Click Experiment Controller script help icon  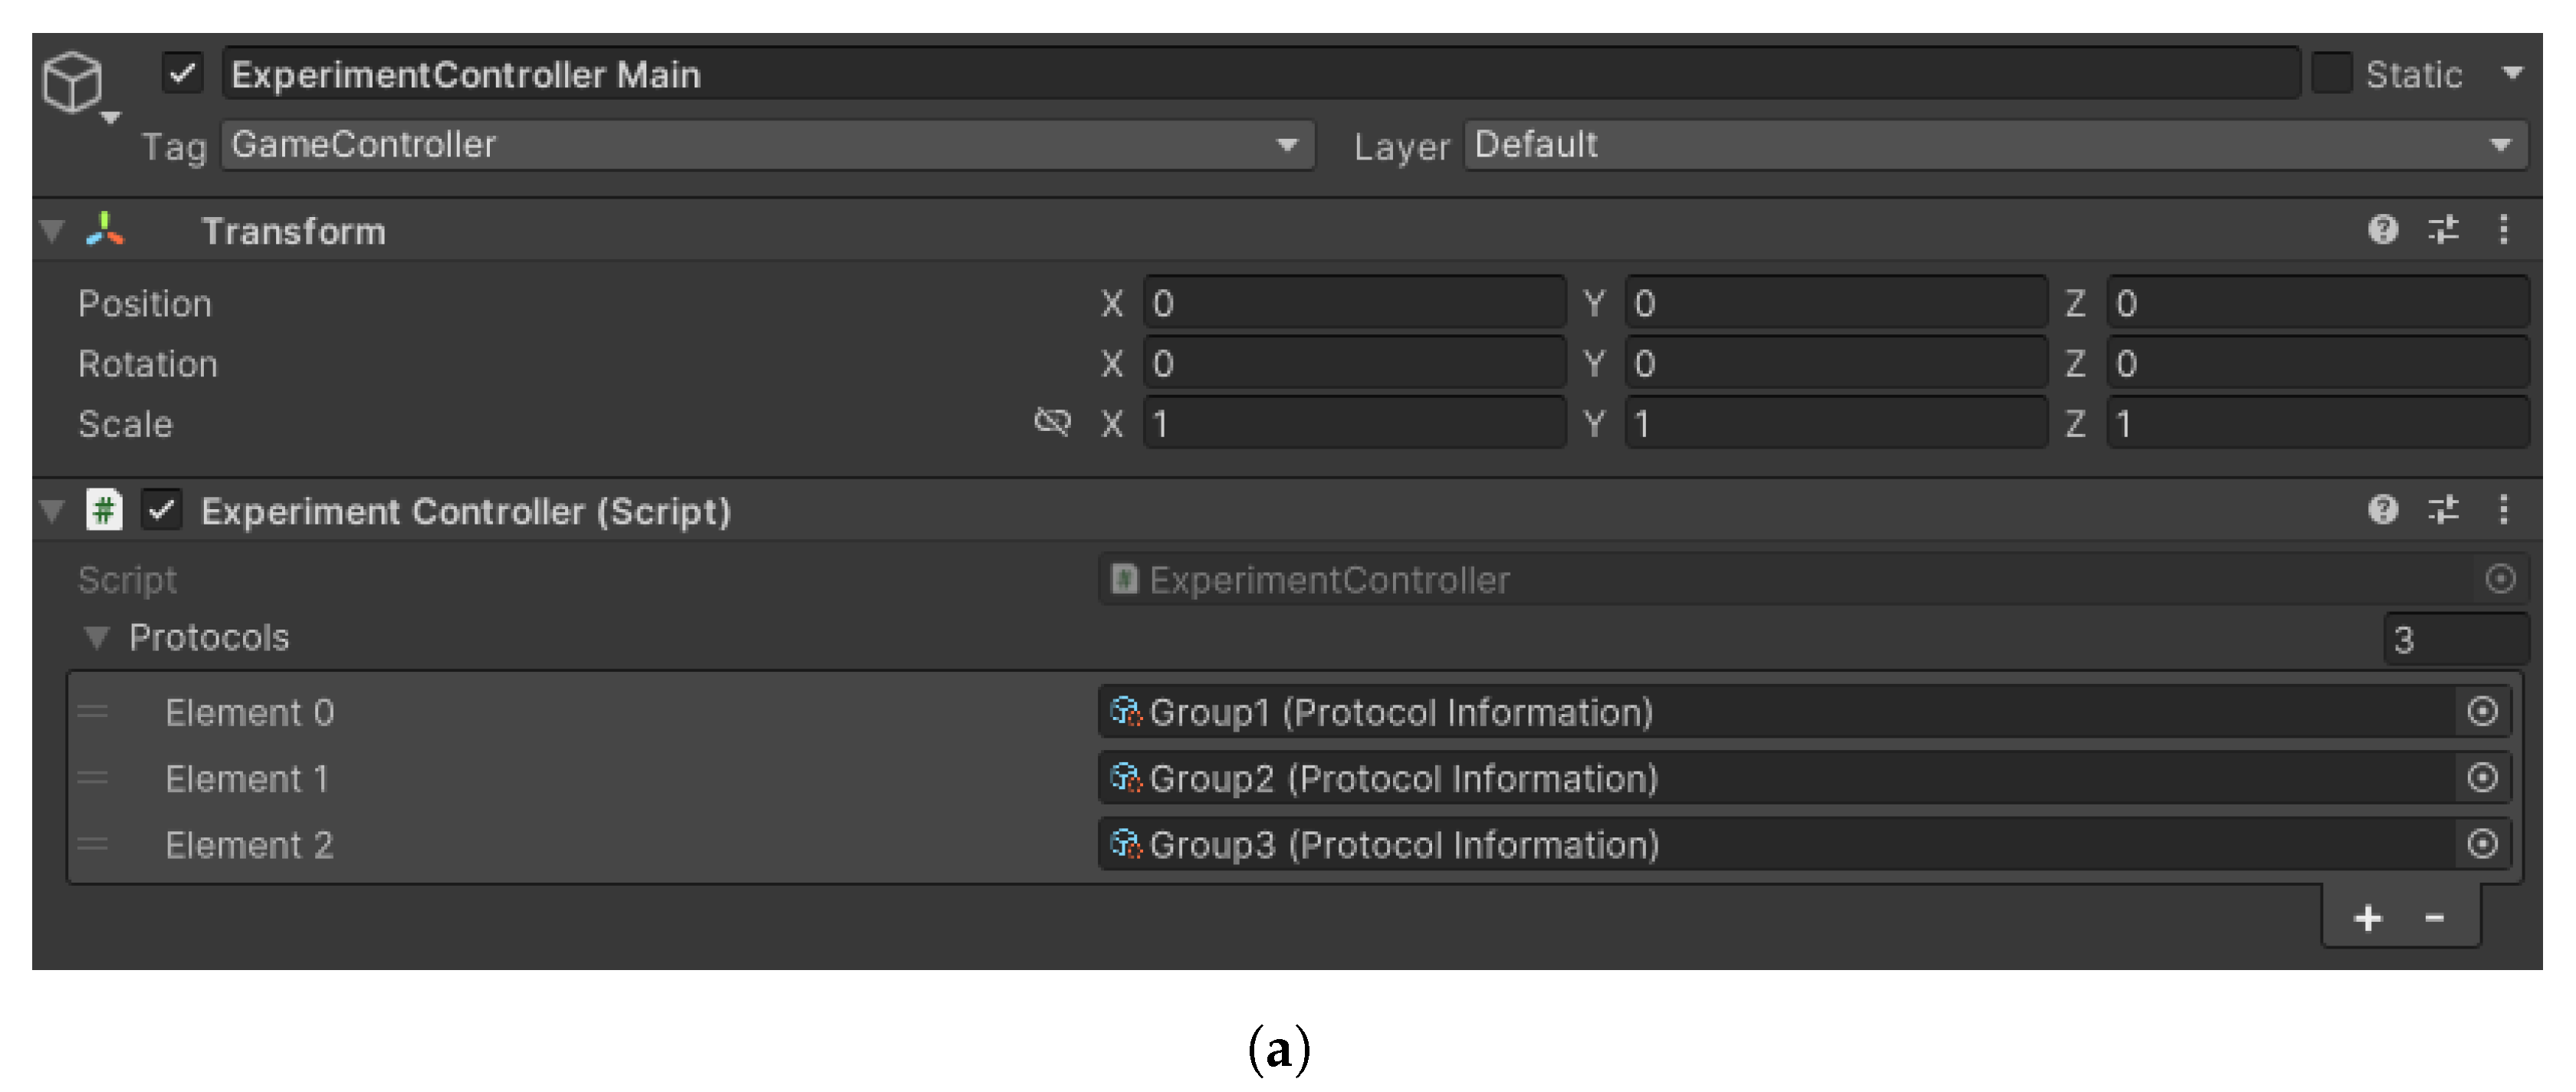coord(2383,510)
